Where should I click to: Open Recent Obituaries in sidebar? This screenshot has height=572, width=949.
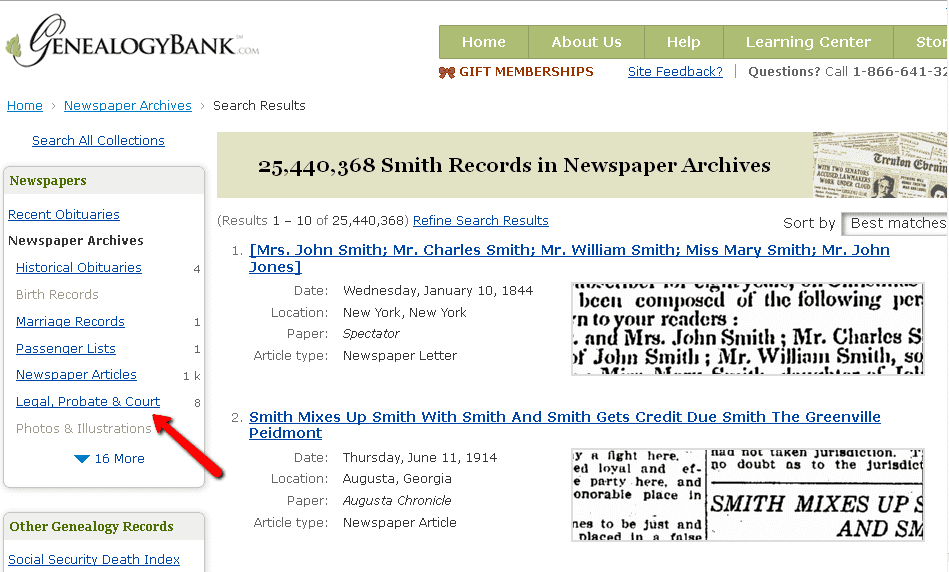click(x=64, y=215)
